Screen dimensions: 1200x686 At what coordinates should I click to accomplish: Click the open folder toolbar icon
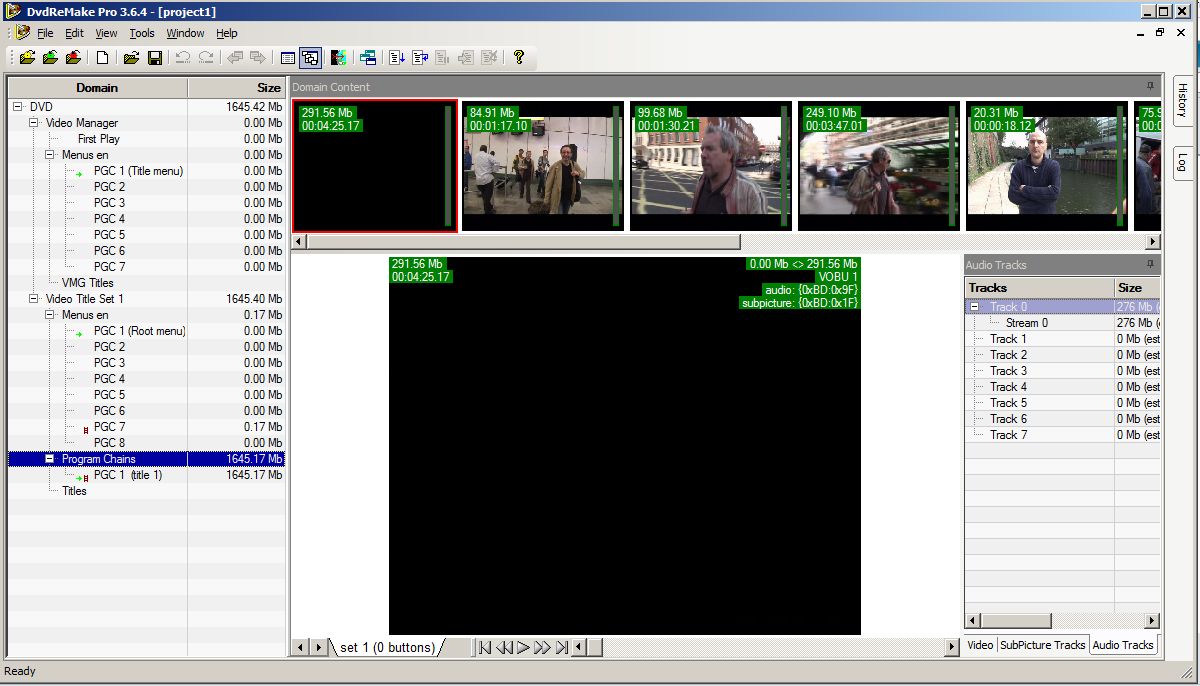pos(131,58)
